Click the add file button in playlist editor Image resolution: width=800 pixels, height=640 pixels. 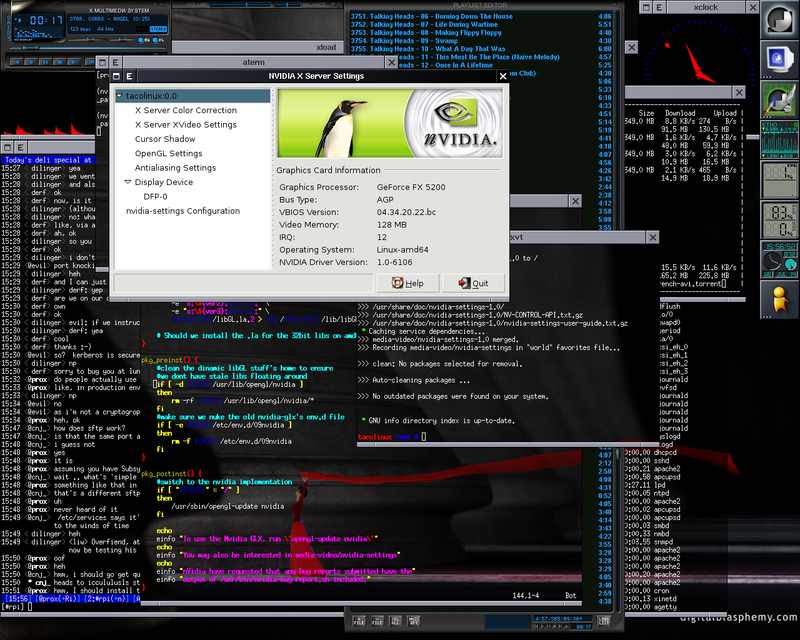(x=359, y=621)
